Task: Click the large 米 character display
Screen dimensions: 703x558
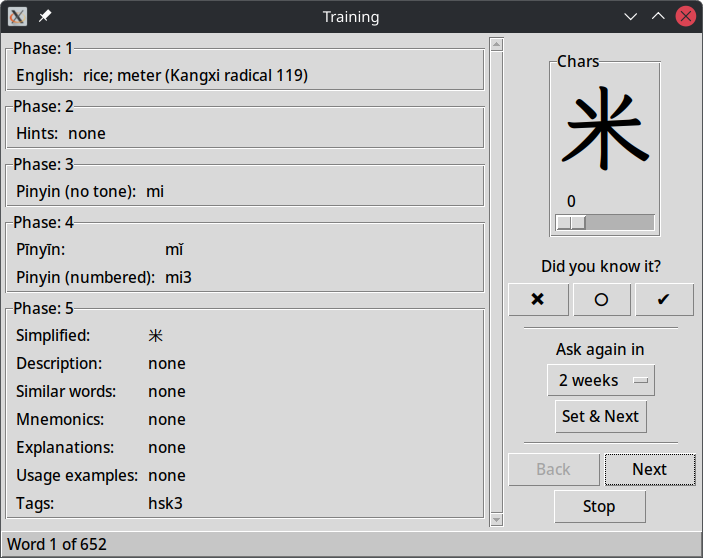Action: [604, 129]
